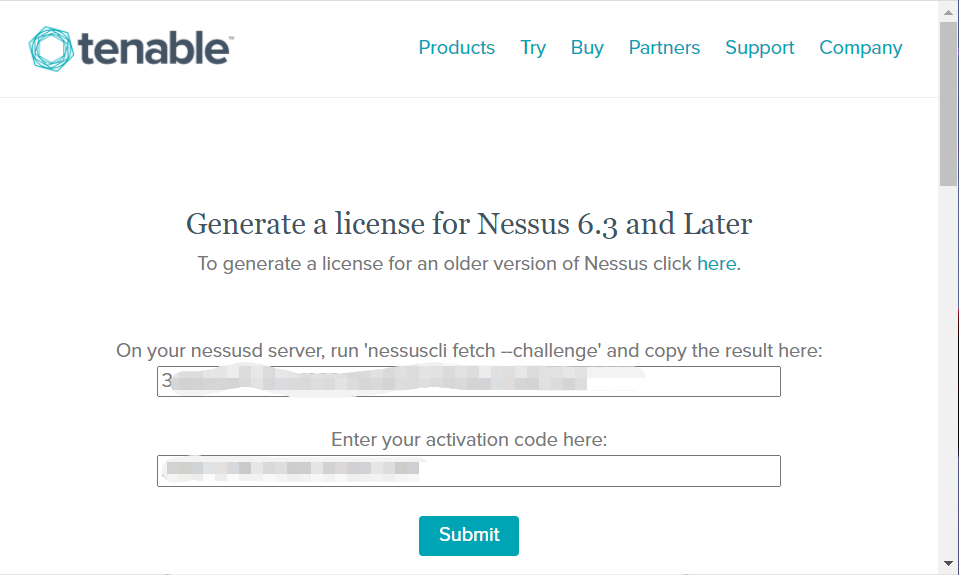Click the 'nessuscli fetch --challenge' instruction text
The width and height of the screenshot is (959, 575).
tap(468, 351)
